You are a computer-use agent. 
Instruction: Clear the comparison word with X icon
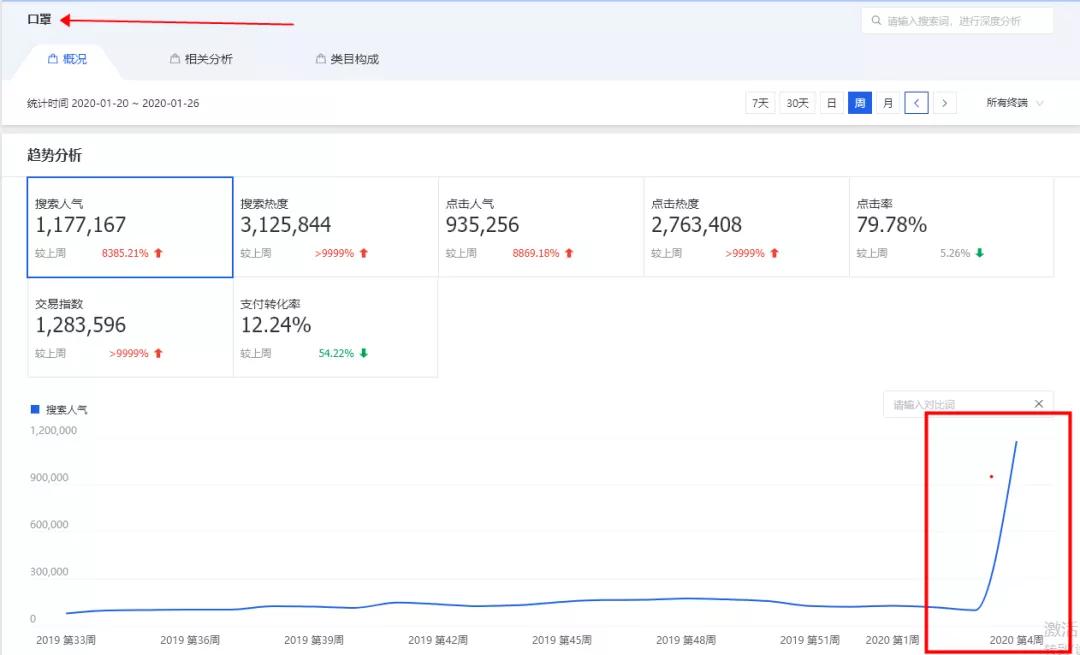point(1038,404)
